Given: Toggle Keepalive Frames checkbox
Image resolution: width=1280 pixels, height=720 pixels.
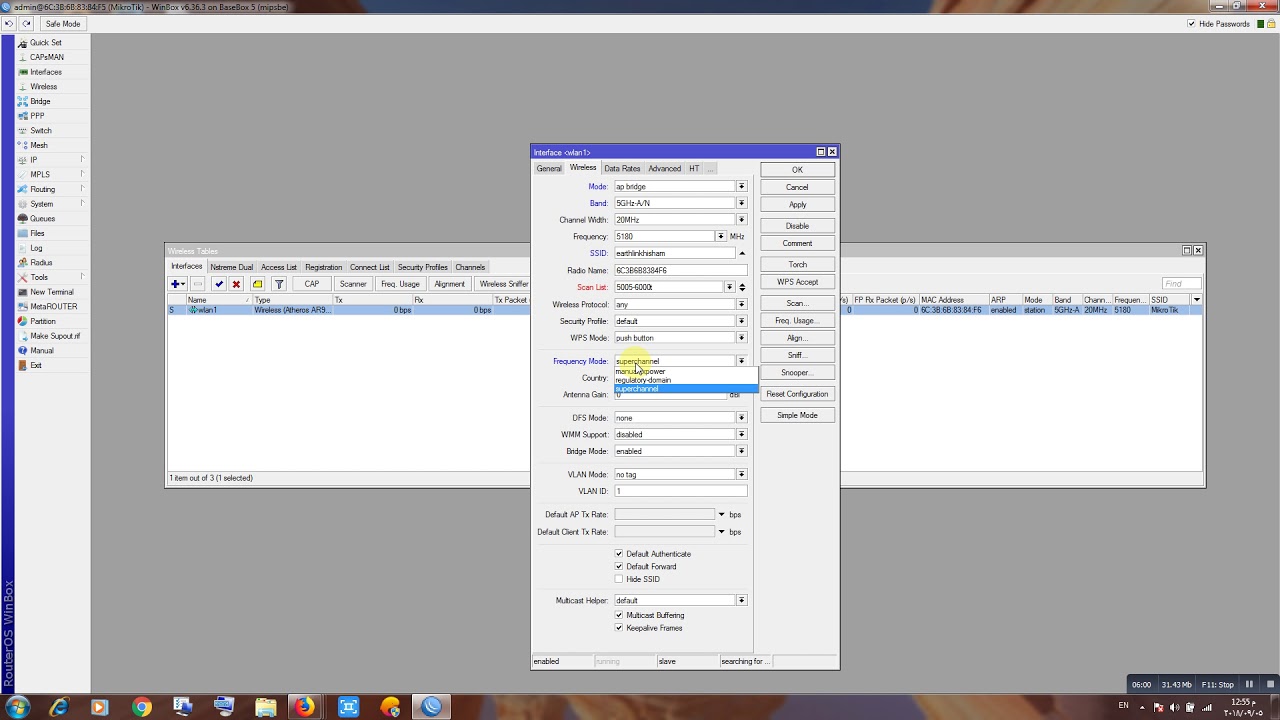Looking at the screenshot, I should tap(619, 628).
